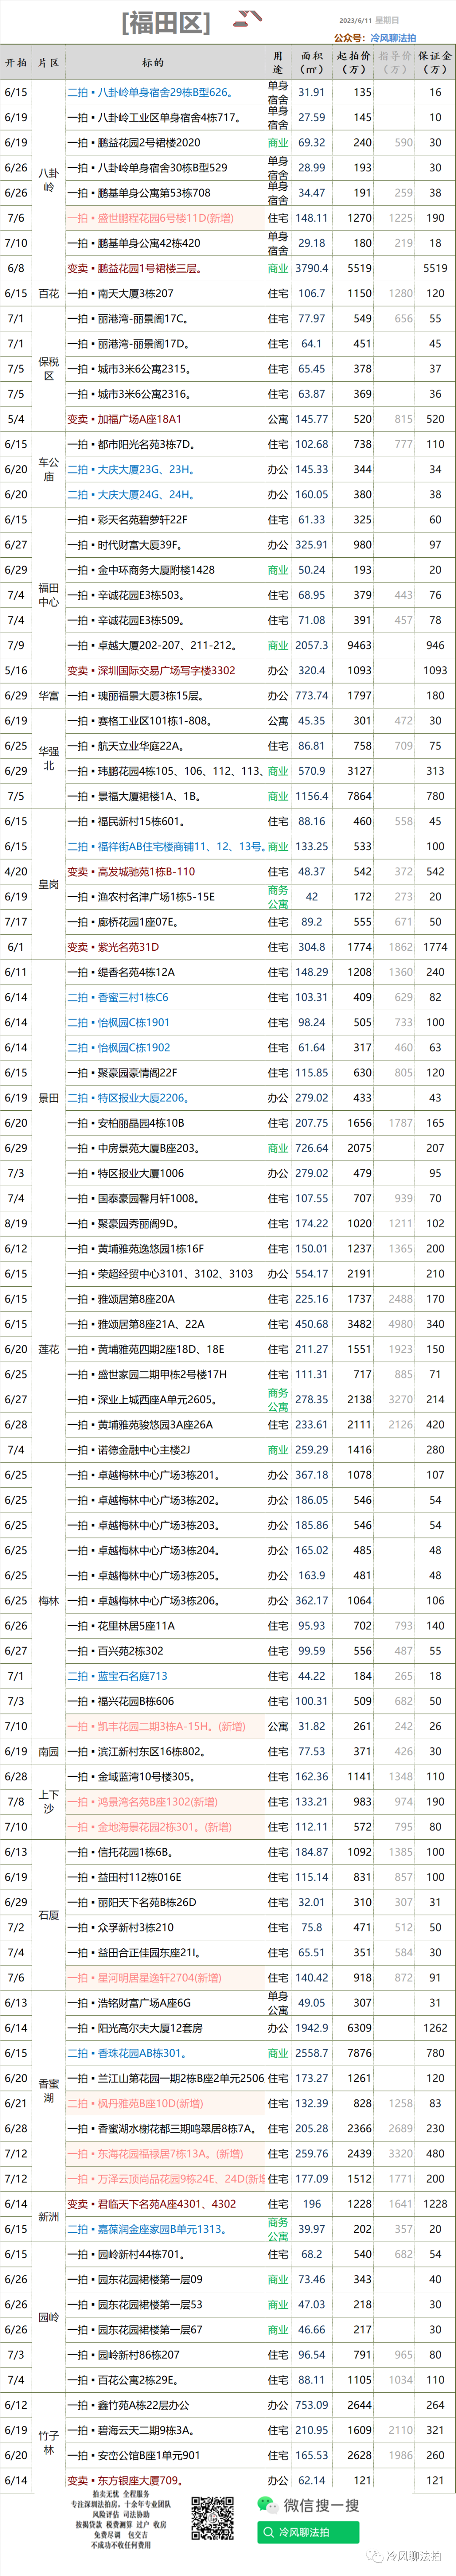
Task: Click the 竹子林 district cell
Action: pos(48,2443)
